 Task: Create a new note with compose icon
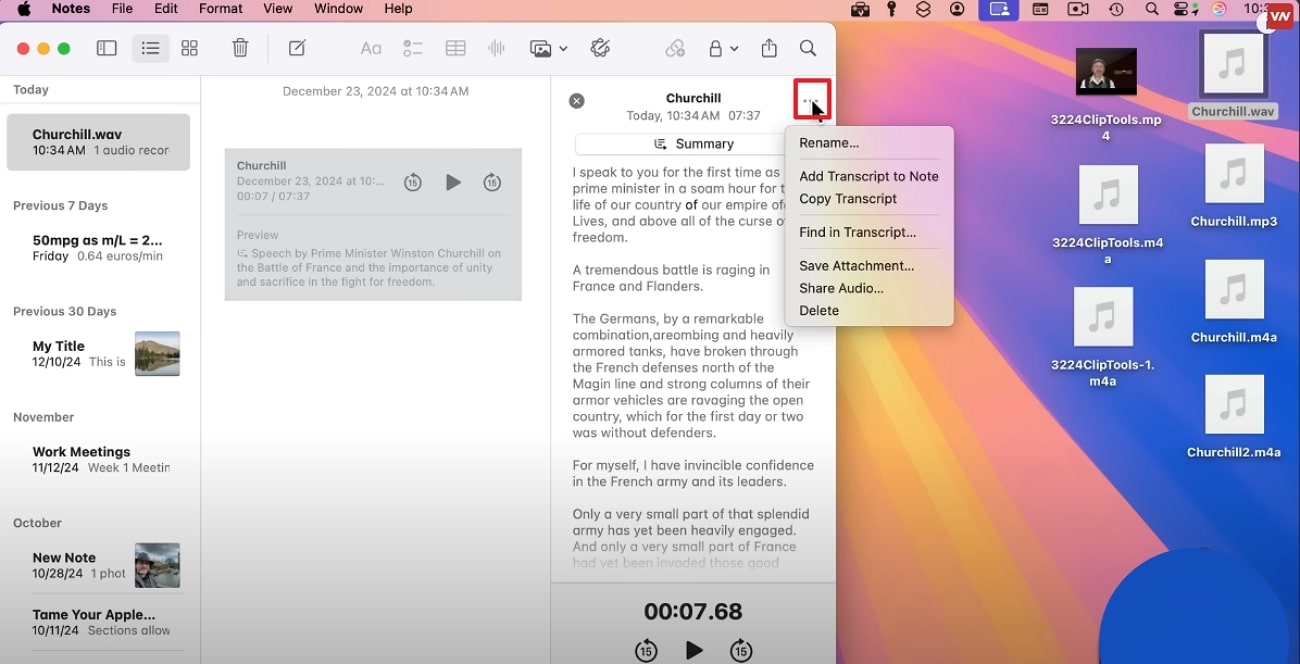click(297, 48)
